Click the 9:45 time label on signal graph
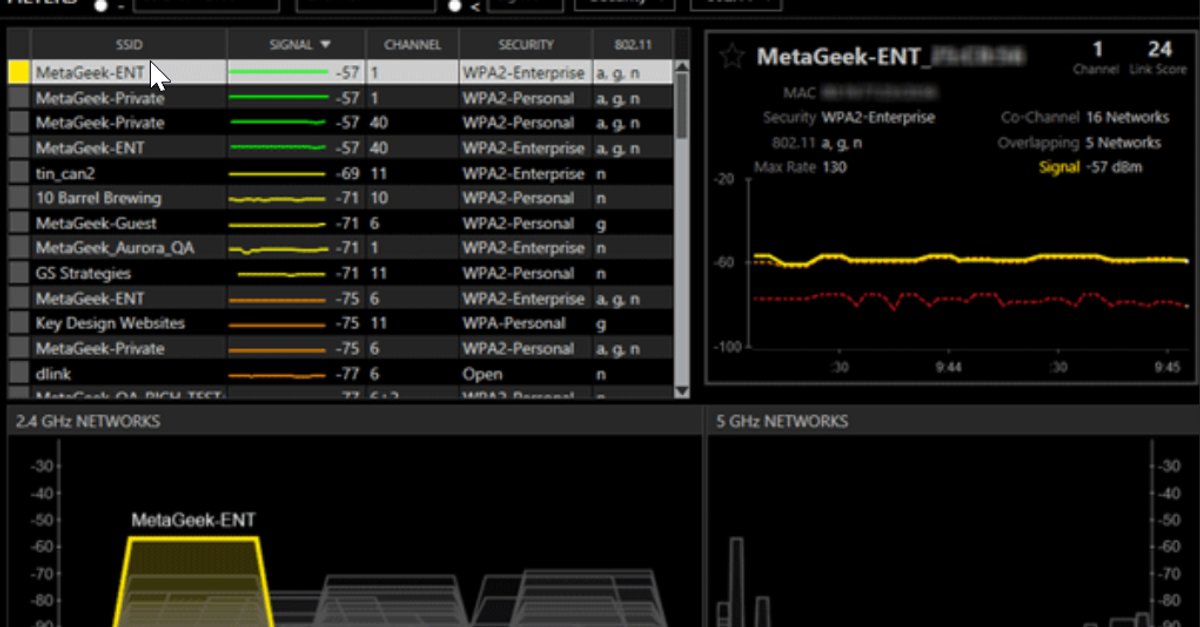Screen dimensions: 1200x627 pos(1166,367)
